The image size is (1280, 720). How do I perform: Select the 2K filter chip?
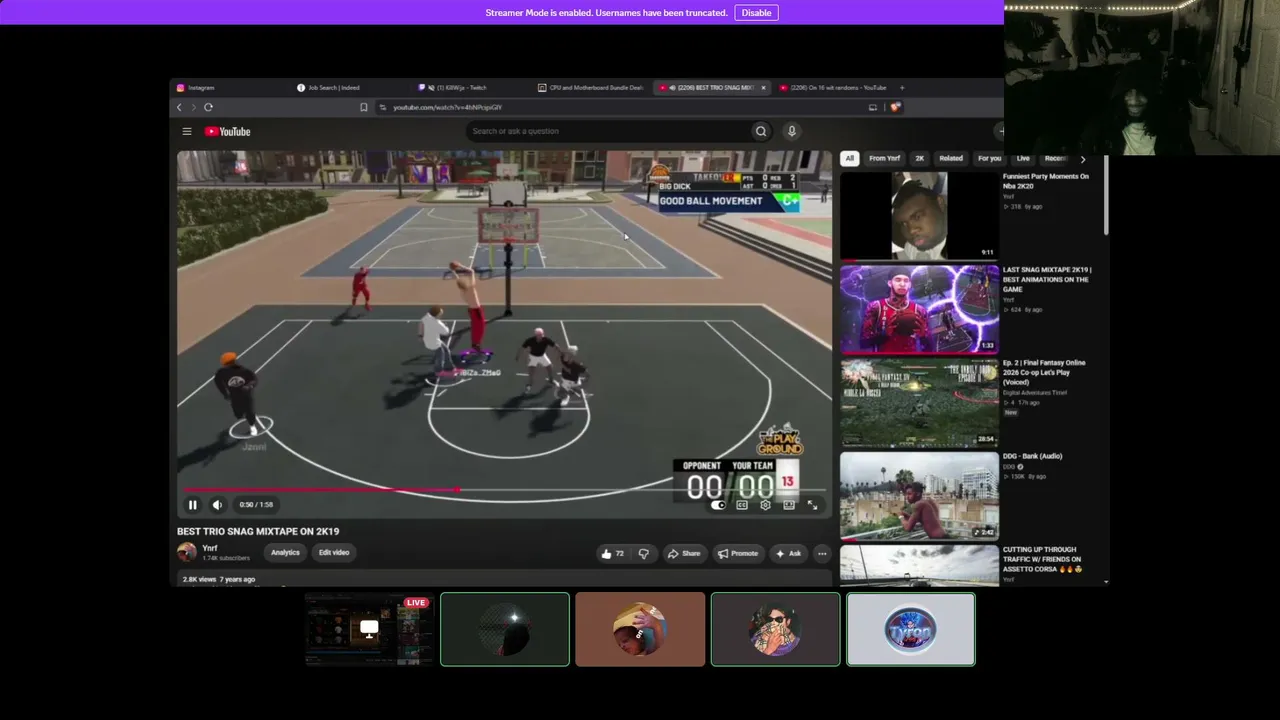tap(920, 158)
